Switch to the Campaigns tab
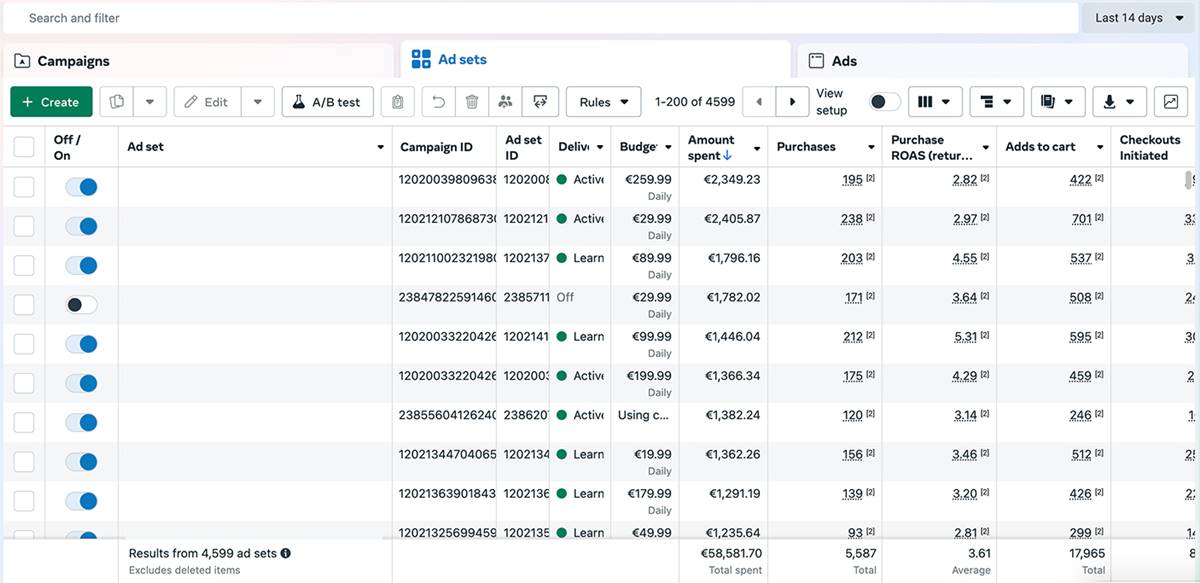The height and width of the screenshot is (583, 1200). coord(73,61)
